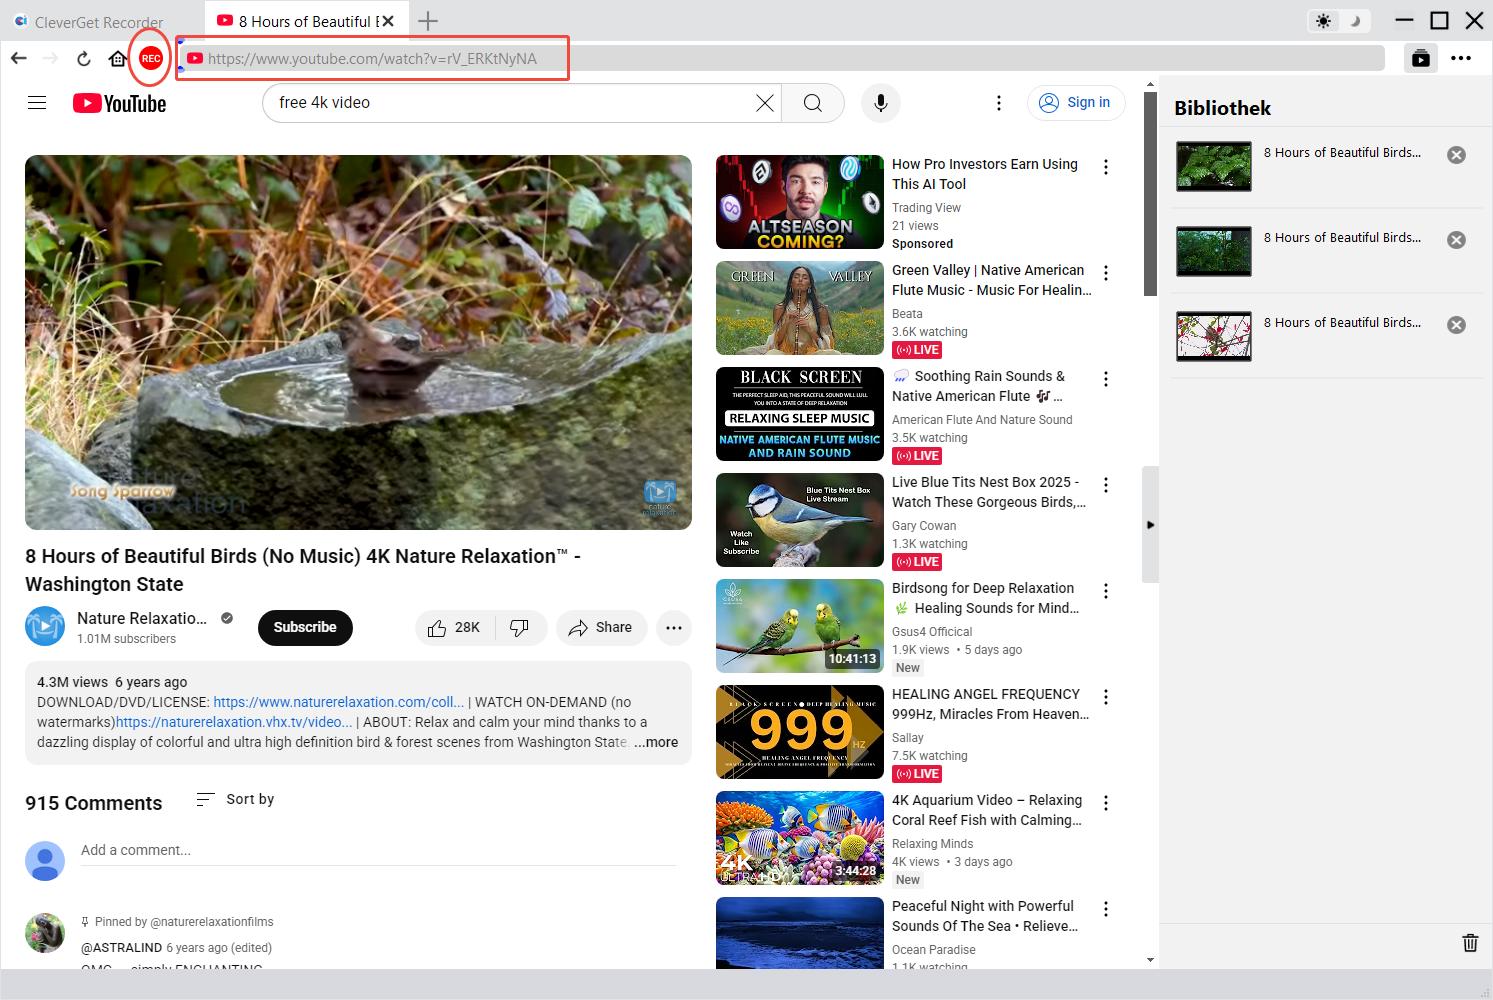Expand description with ...more

click(x=656, y=742)
